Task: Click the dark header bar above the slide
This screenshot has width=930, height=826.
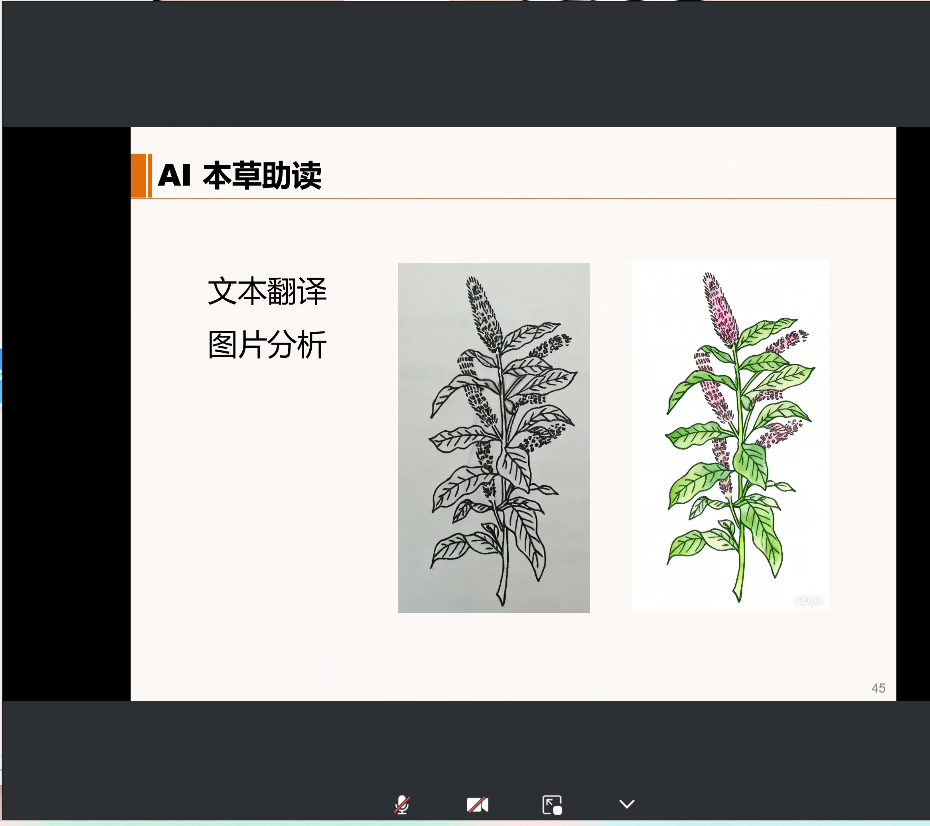Action: (x=465, y=65)
